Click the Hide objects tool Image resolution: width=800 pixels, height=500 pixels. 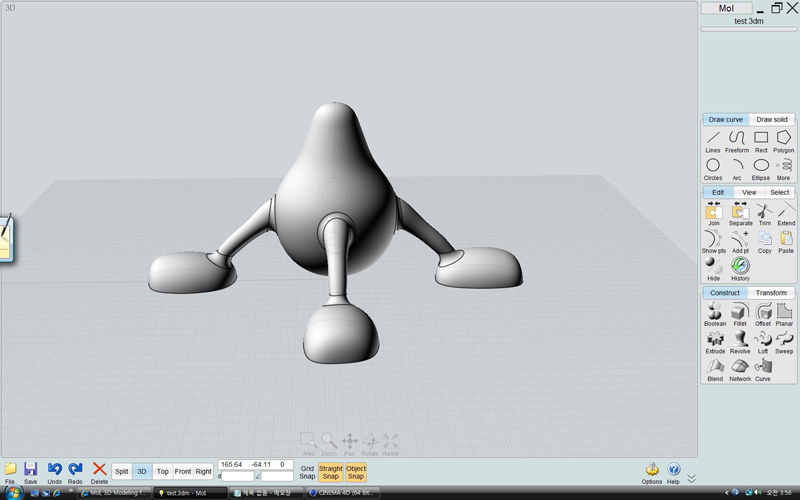[713, 269]
